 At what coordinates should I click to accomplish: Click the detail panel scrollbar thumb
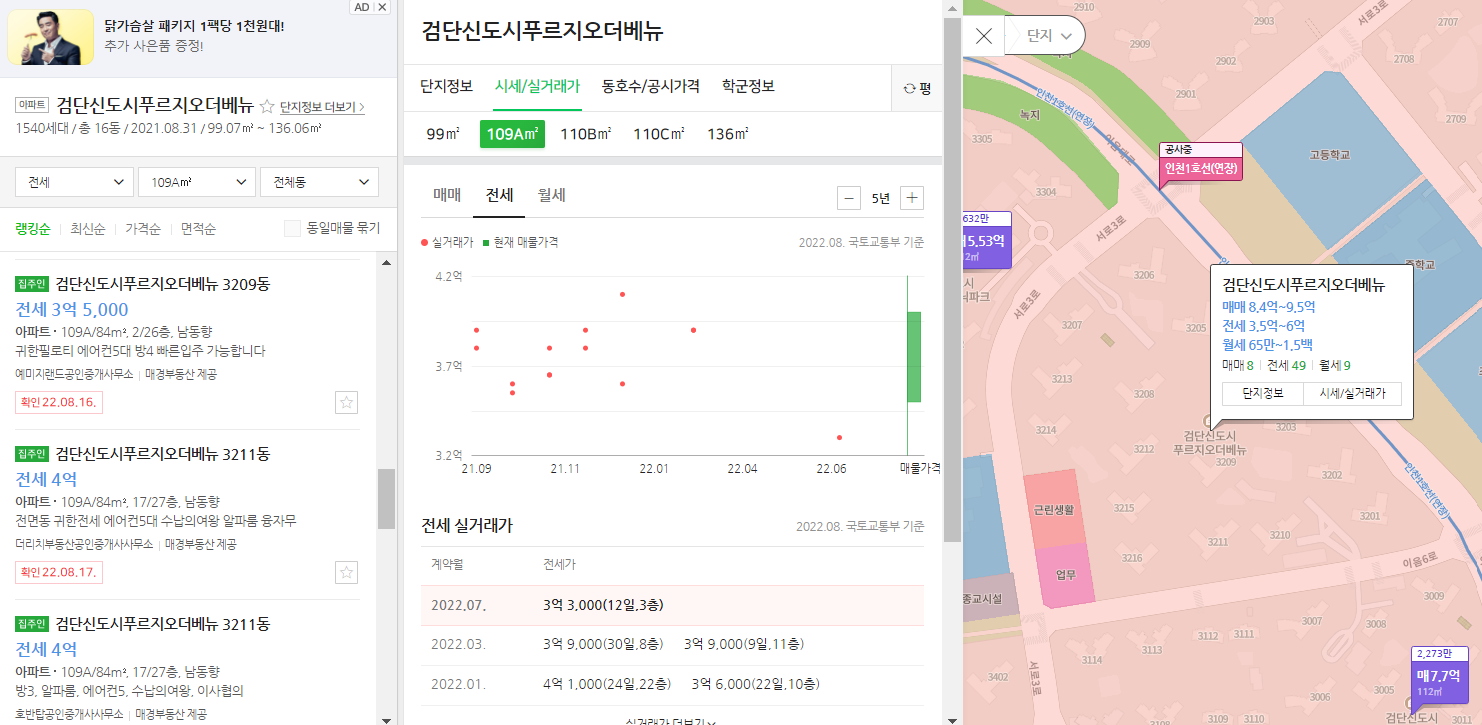[952, 280]
